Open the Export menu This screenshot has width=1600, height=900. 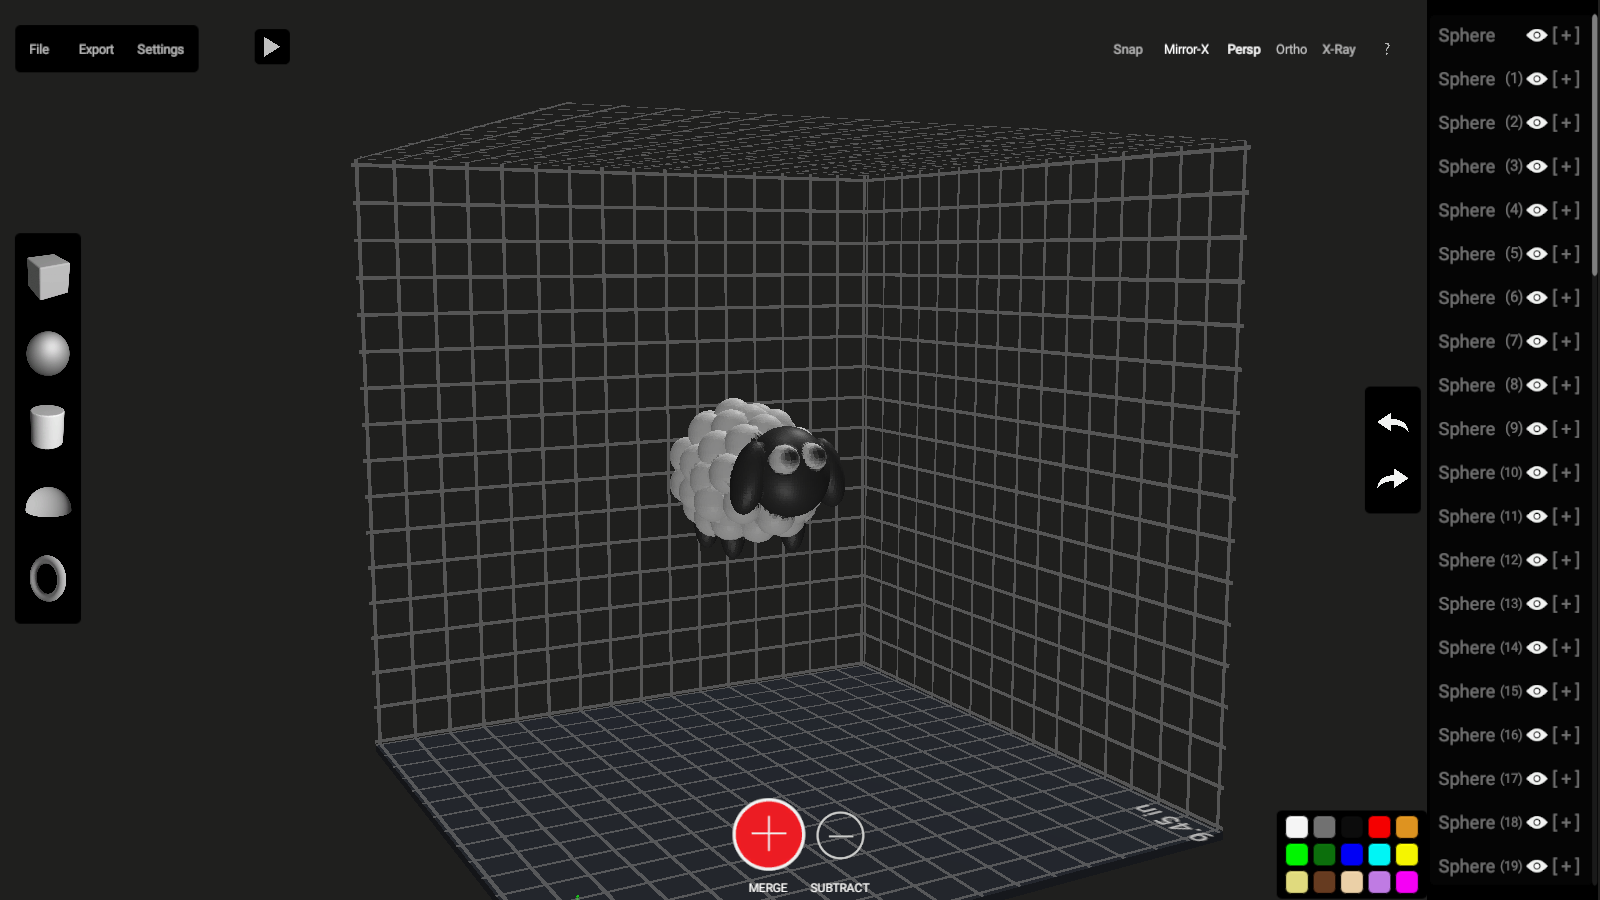96,49
